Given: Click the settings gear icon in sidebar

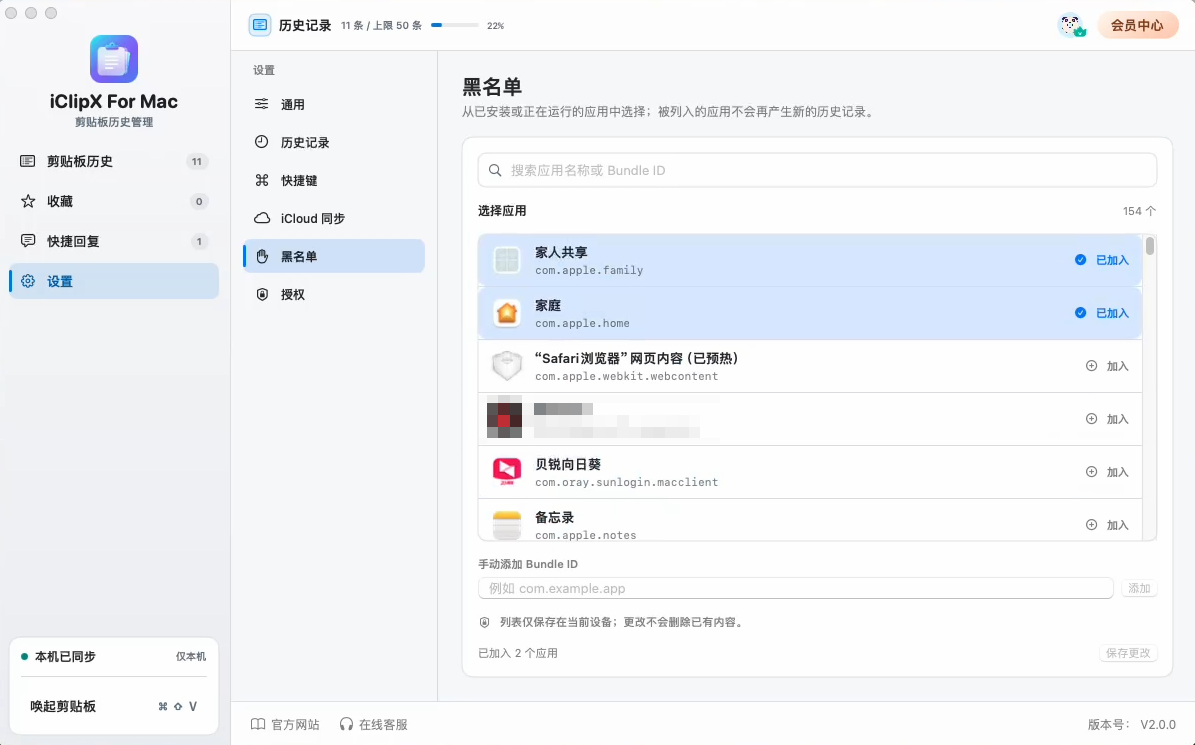Looking at the screenshot, I should pos(28,281).
